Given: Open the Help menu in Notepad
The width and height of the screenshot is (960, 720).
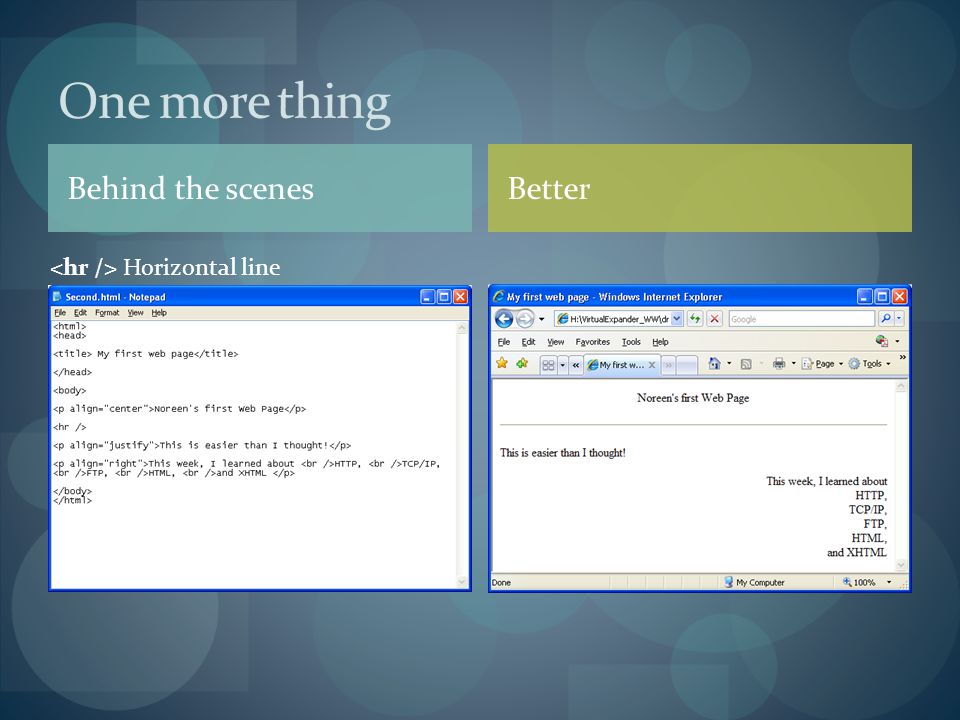Looking at the screenshot, I should (x=159, y=313).
